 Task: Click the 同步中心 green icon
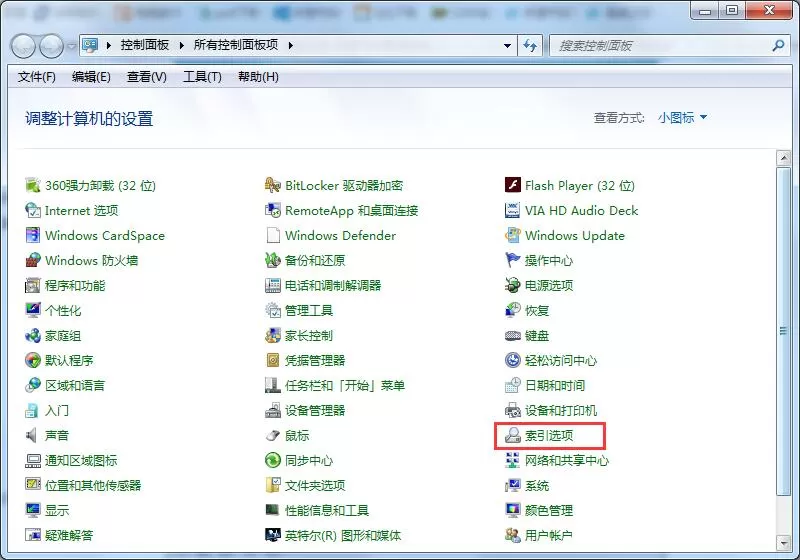coord(272,460)
